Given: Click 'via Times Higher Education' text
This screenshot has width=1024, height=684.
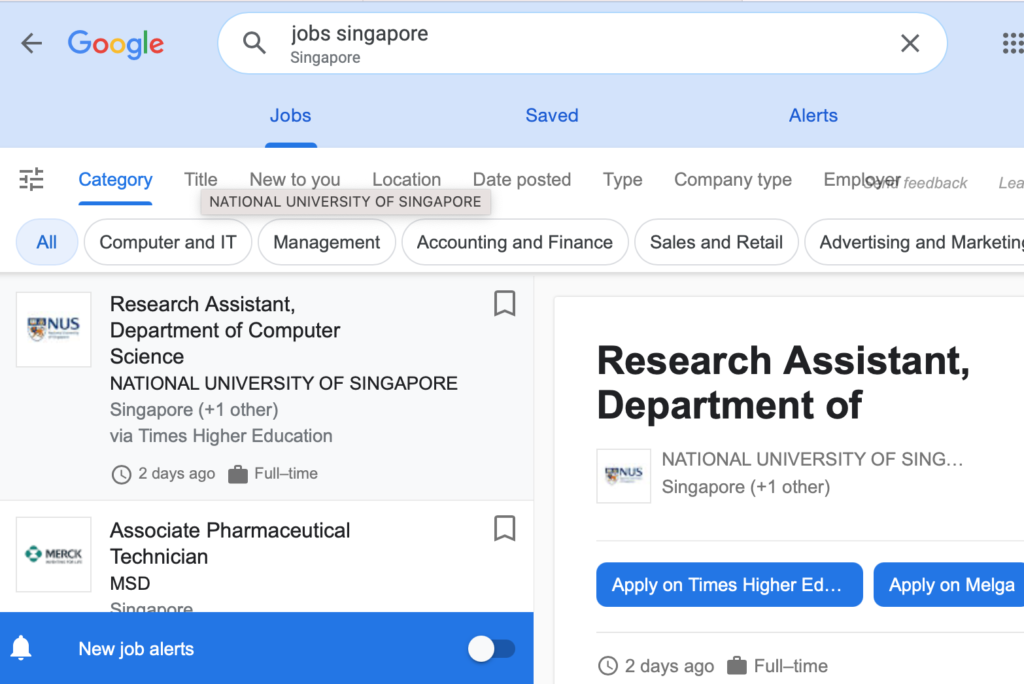Looking at the screenshot, I should click(221, 436).
